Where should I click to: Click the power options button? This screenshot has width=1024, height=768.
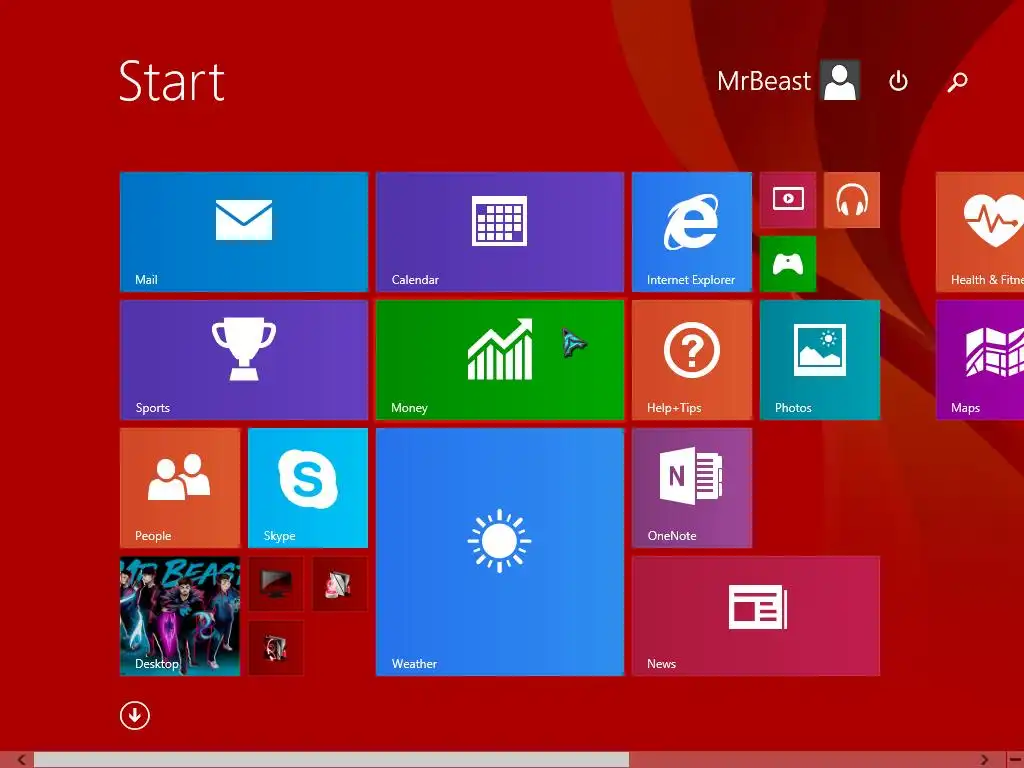coord(899,81)
